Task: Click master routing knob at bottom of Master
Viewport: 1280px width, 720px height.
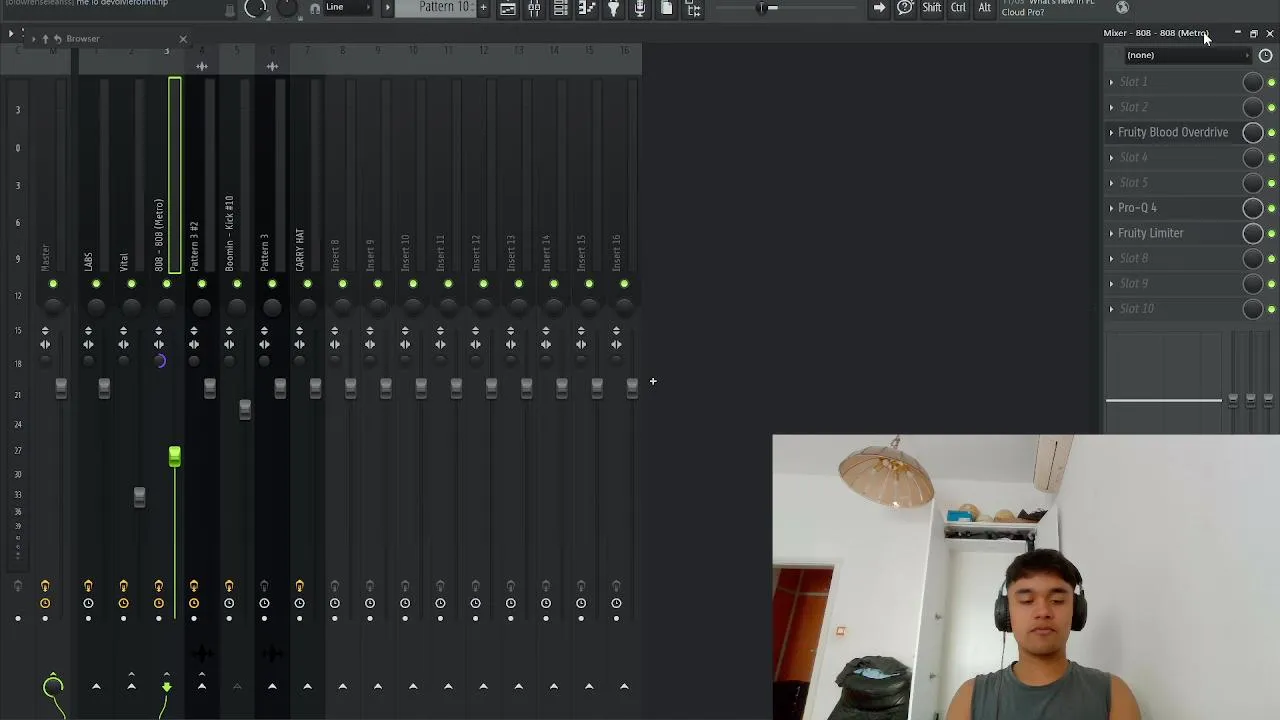Action: tap(53, 686)
